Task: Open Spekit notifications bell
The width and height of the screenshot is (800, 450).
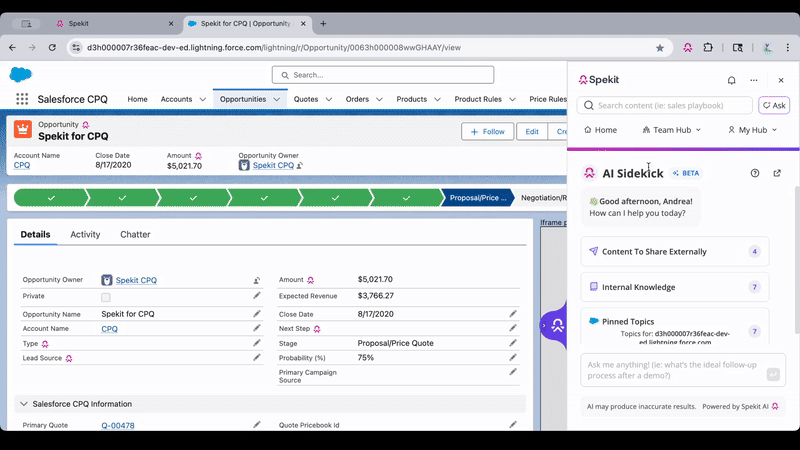Action: coord(731,80)
